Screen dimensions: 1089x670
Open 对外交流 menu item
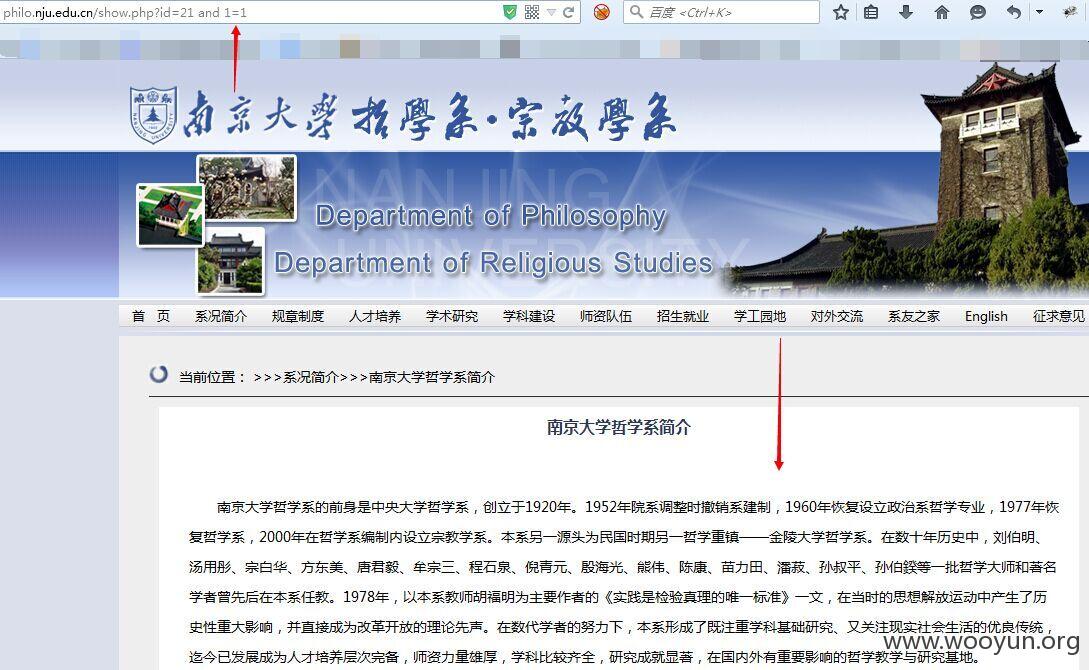click(x=837, y=317)
